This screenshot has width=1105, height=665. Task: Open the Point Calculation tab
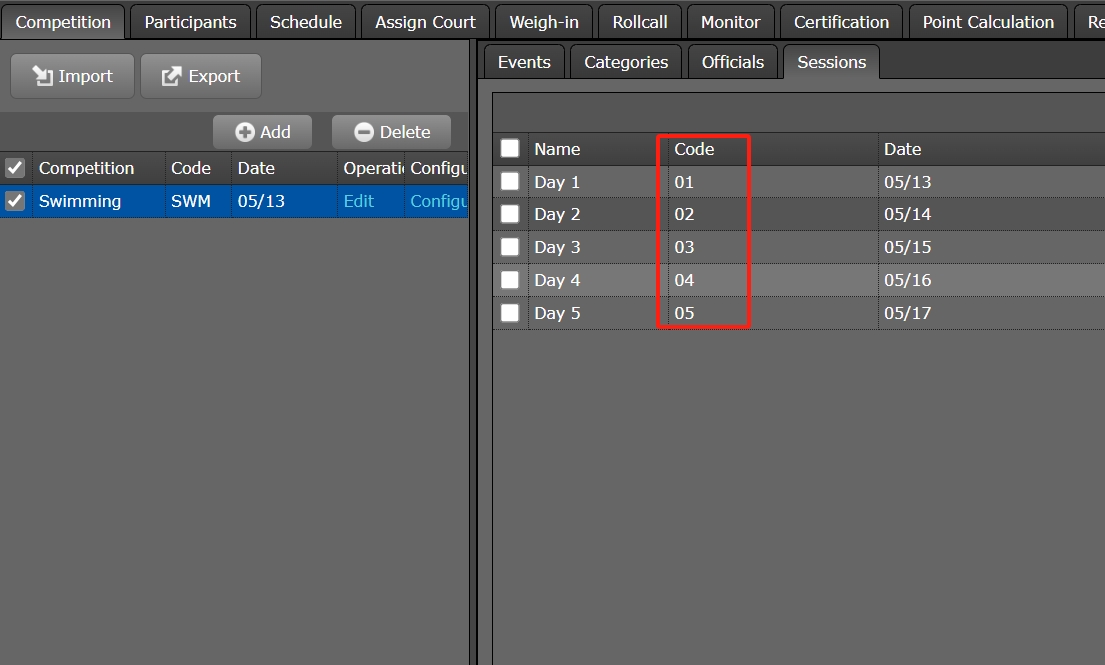tap(987, 22)
